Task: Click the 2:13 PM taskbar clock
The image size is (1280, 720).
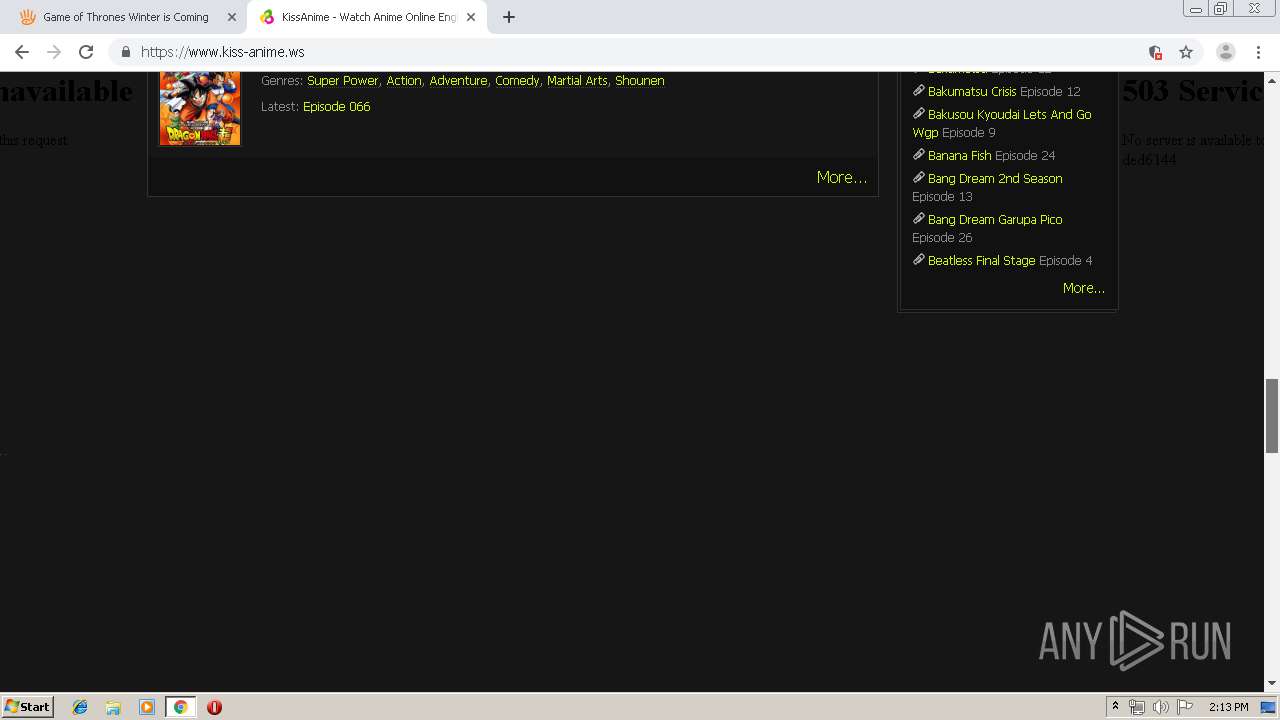Action: pos(1228,707)
